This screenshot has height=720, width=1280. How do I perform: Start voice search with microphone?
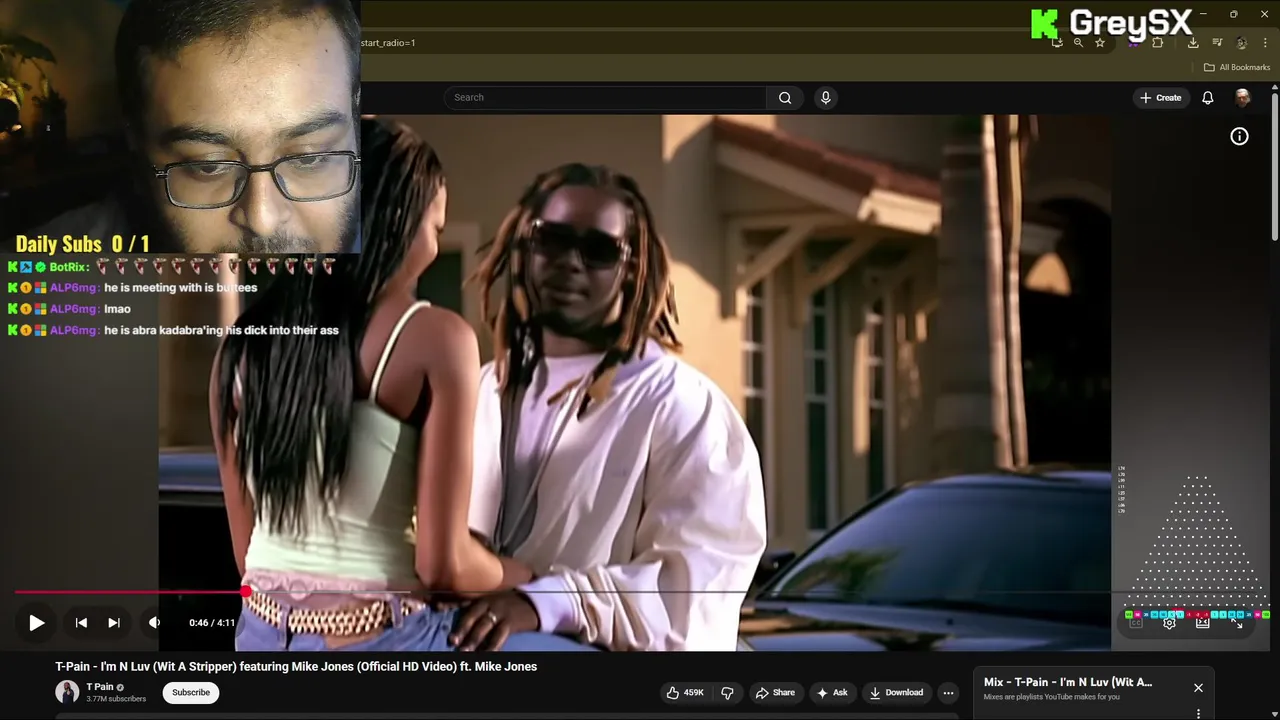[x=825, y=97]
